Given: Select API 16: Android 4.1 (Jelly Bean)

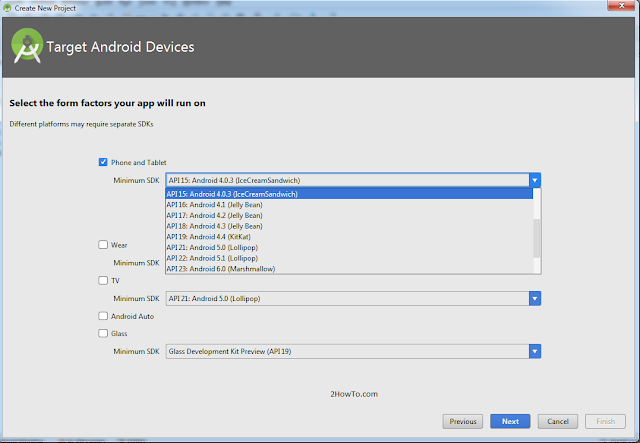Looking at the screenshot, I should [x=349, y=205].
